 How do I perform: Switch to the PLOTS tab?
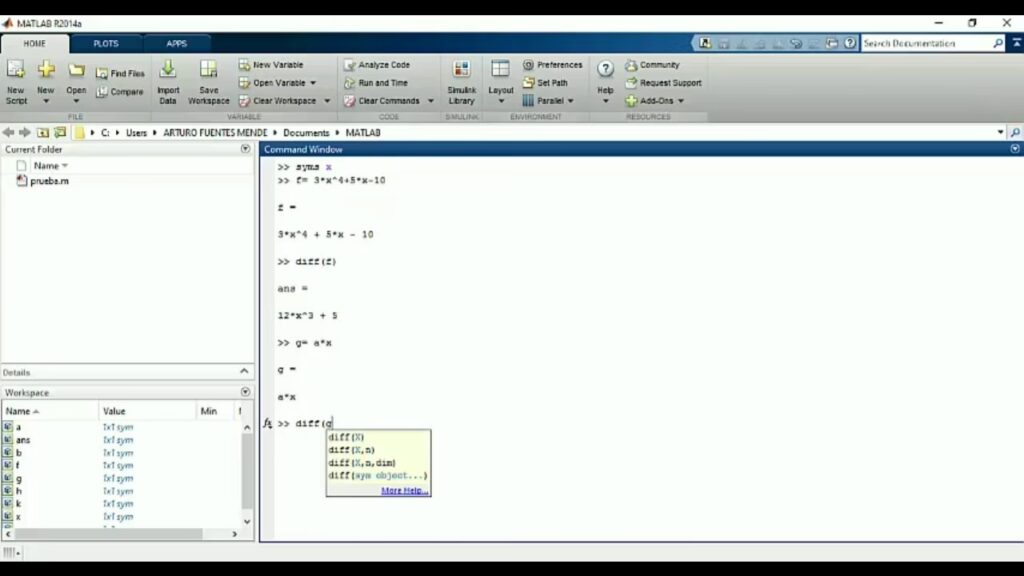pos(106,44)
